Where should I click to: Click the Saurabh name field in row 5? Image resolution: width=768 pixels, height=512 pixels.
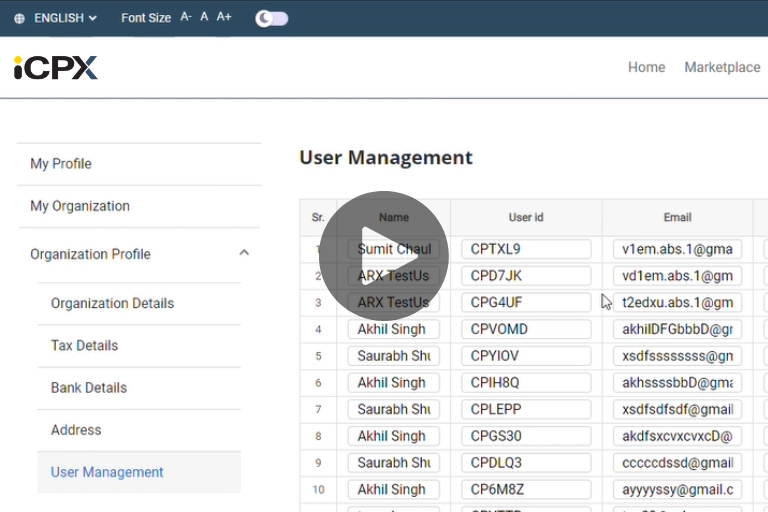[x=393, y=356]
